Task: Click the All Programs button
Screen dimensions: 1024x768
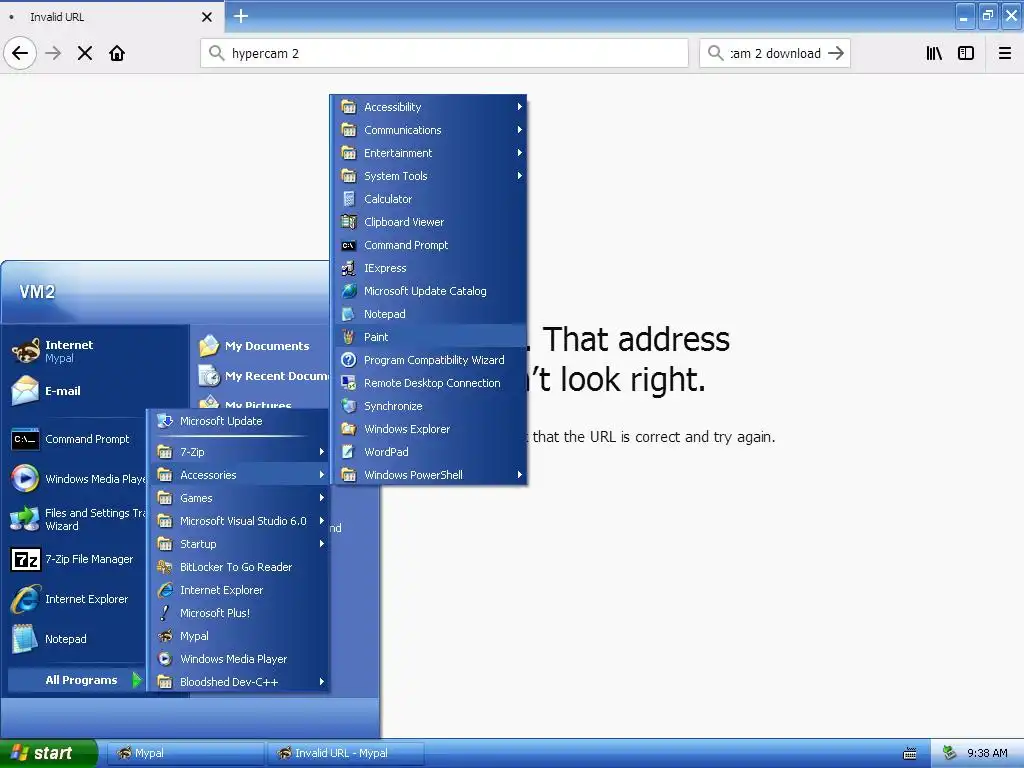Action: pyautogui.click(x=77, y=680)
